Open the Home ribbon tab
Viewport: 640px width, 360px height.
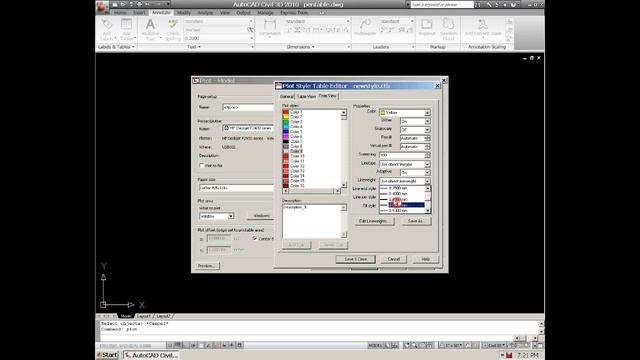(x=120, y=13)
